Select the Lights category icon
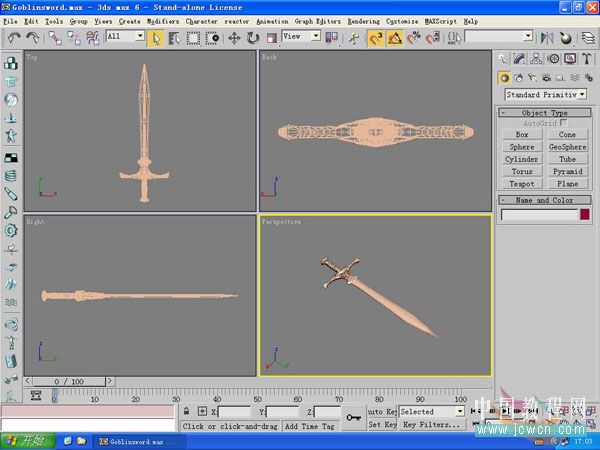Screen dimensions: 600x450 pyautogui.click(x=533, y=78)
